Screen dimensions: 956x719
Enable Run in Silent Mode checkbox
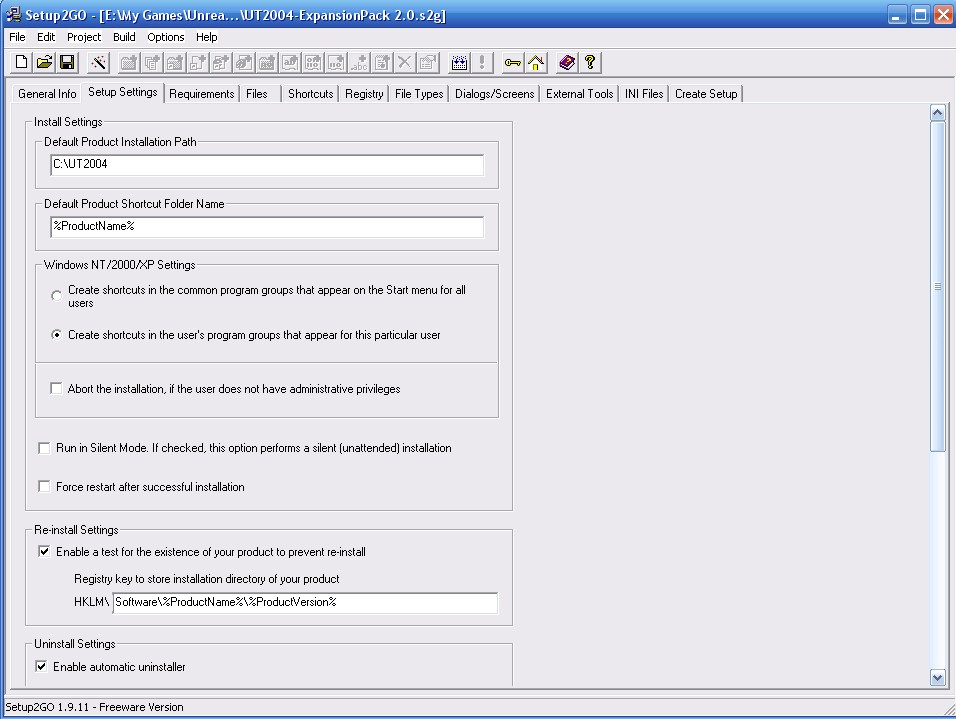click(x=44, y=448)
